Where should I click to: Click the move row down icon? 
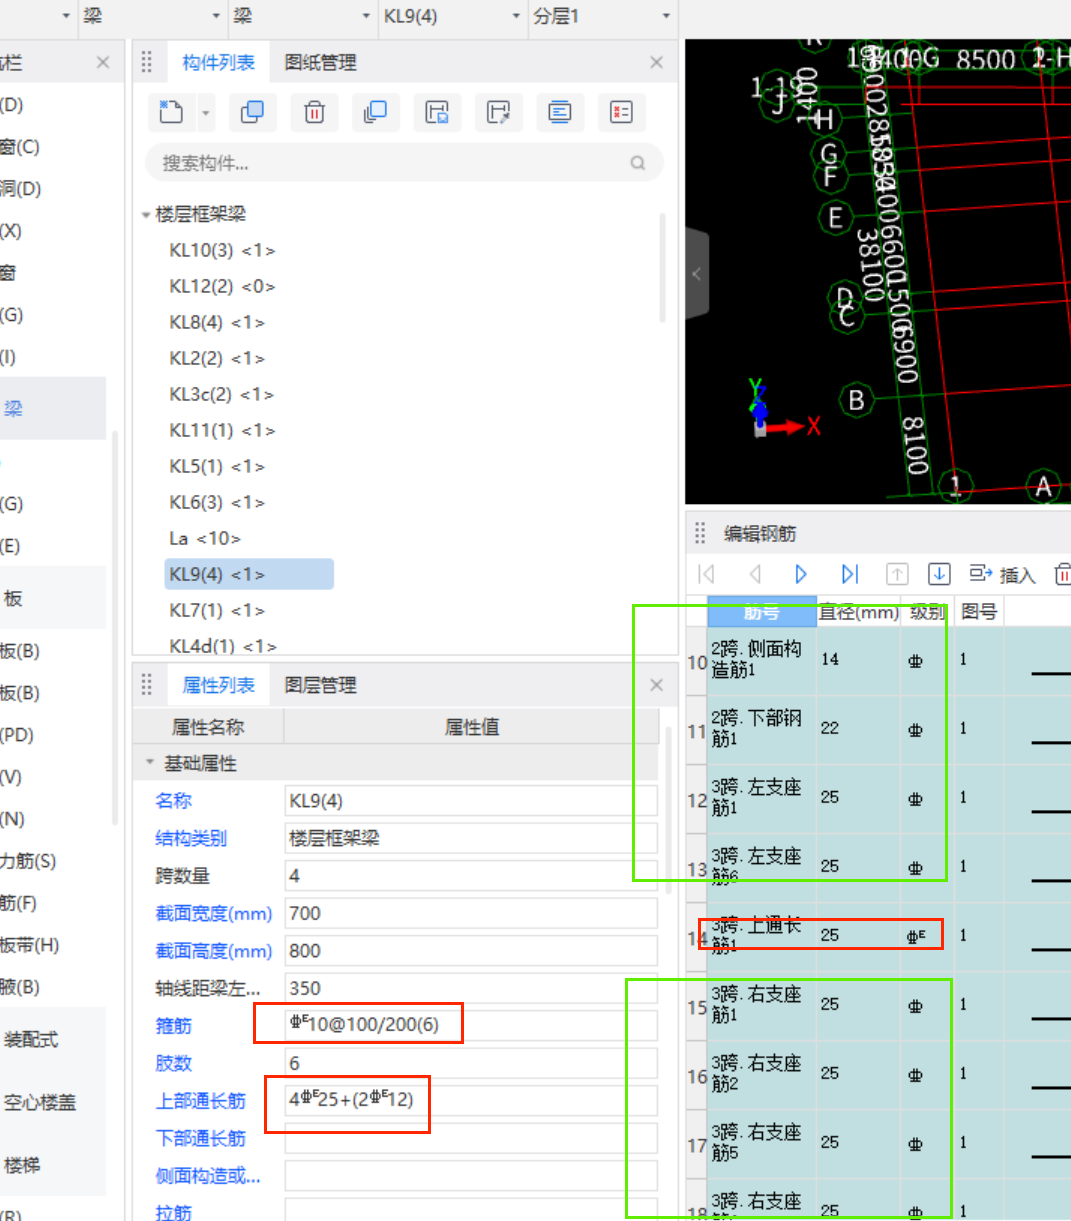click(x=938, y=574)
